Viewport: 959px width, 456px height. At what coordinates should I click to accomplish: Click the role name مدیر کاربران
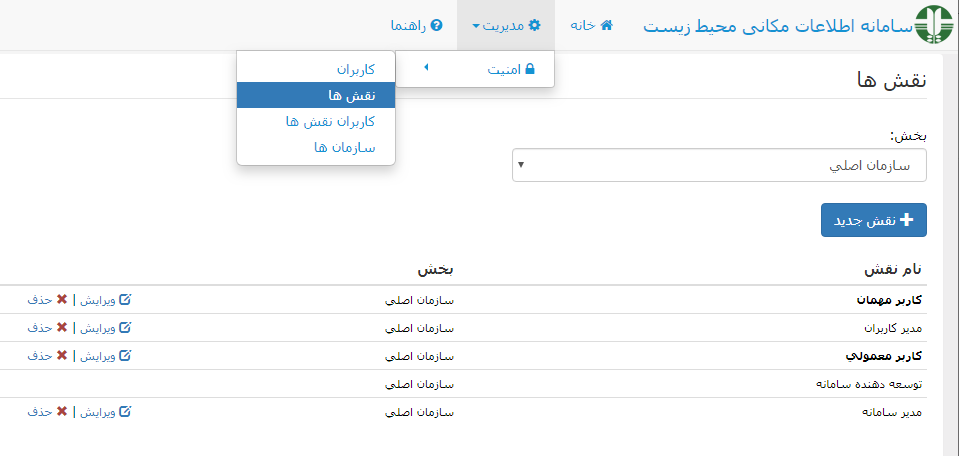(x=892, y=328)
